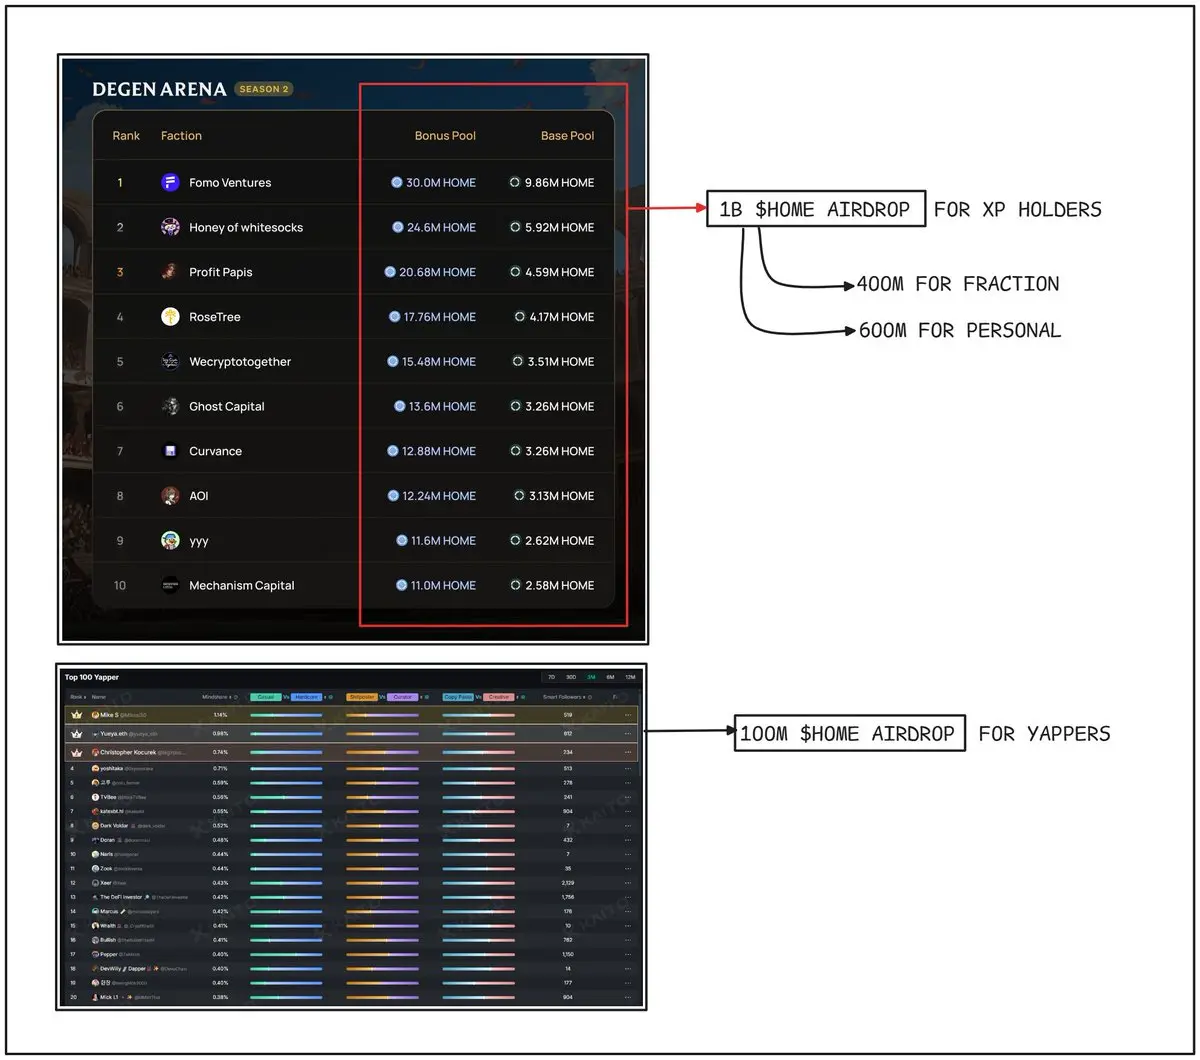Click The DeFi Investor name
This screenshot has height=1060, width=1200.
coord(120,897)
